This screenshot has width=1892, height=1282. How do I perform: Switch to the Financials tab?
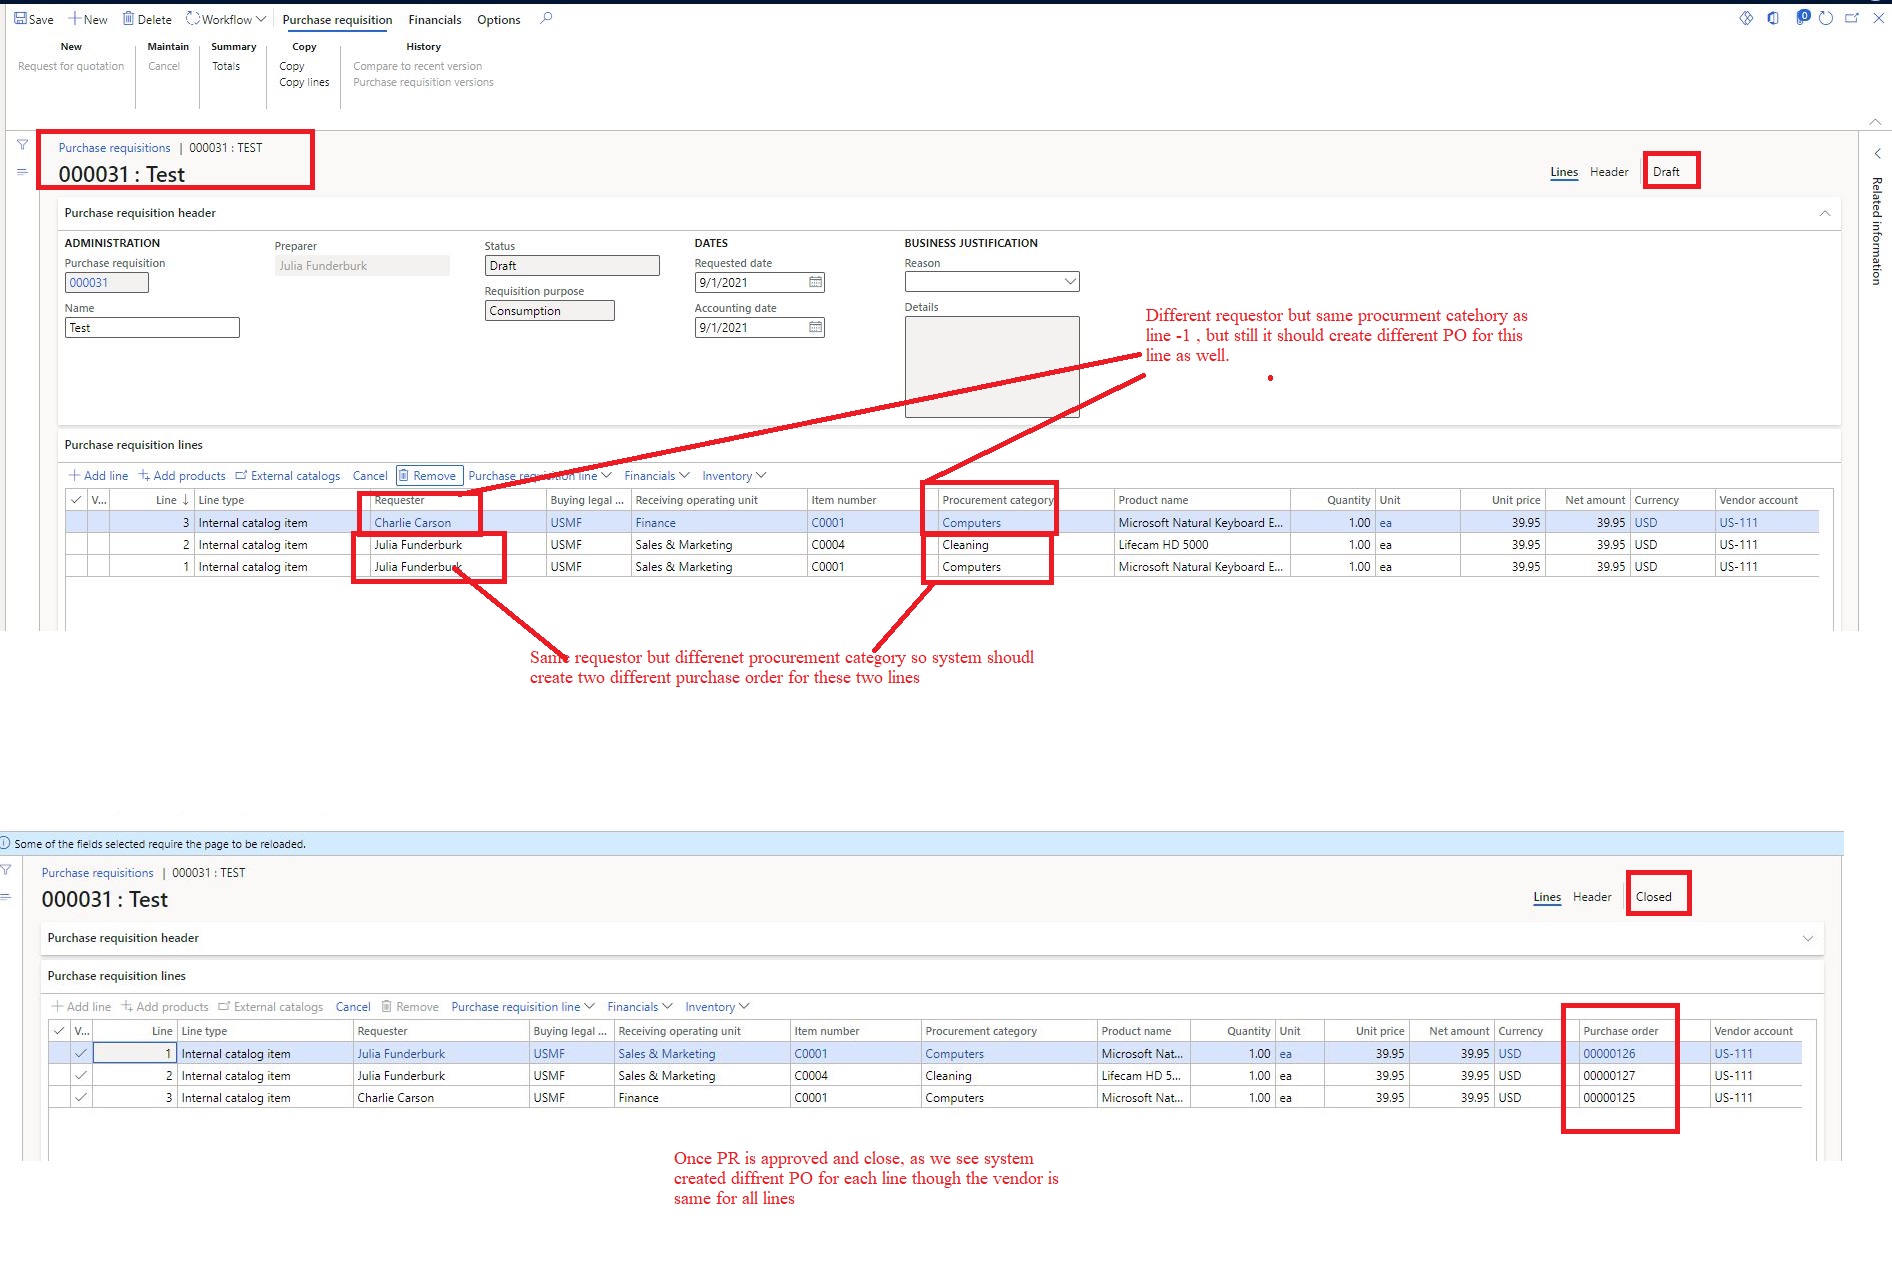pos(434,19)
